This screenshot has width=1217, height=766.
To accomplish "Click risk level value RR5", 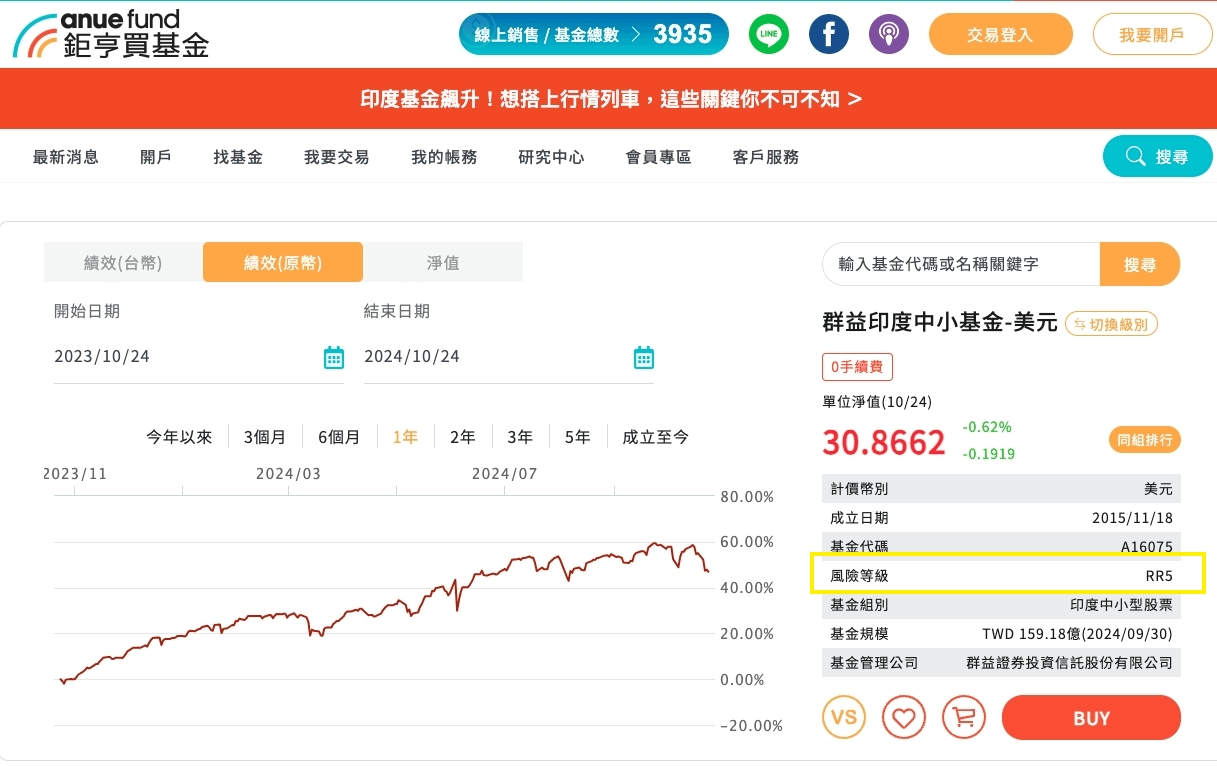I will coord(1159,576).
